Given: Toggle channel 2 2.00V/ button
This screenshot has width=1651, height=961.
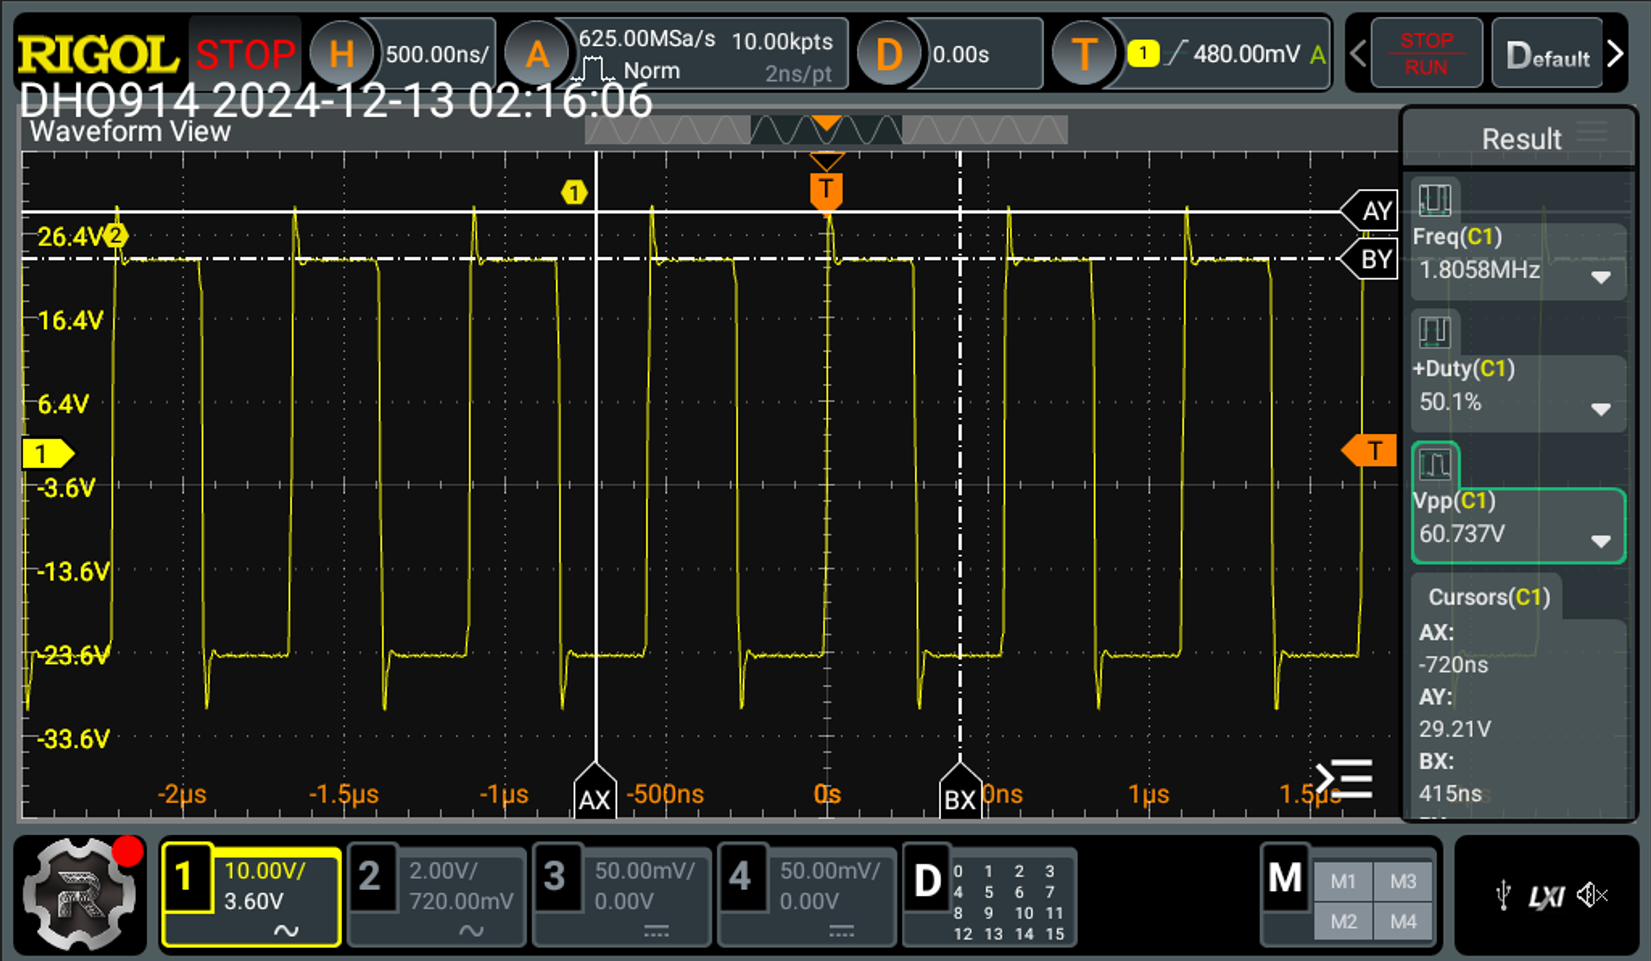Looking at the screenshot, I should click(437, 895).
